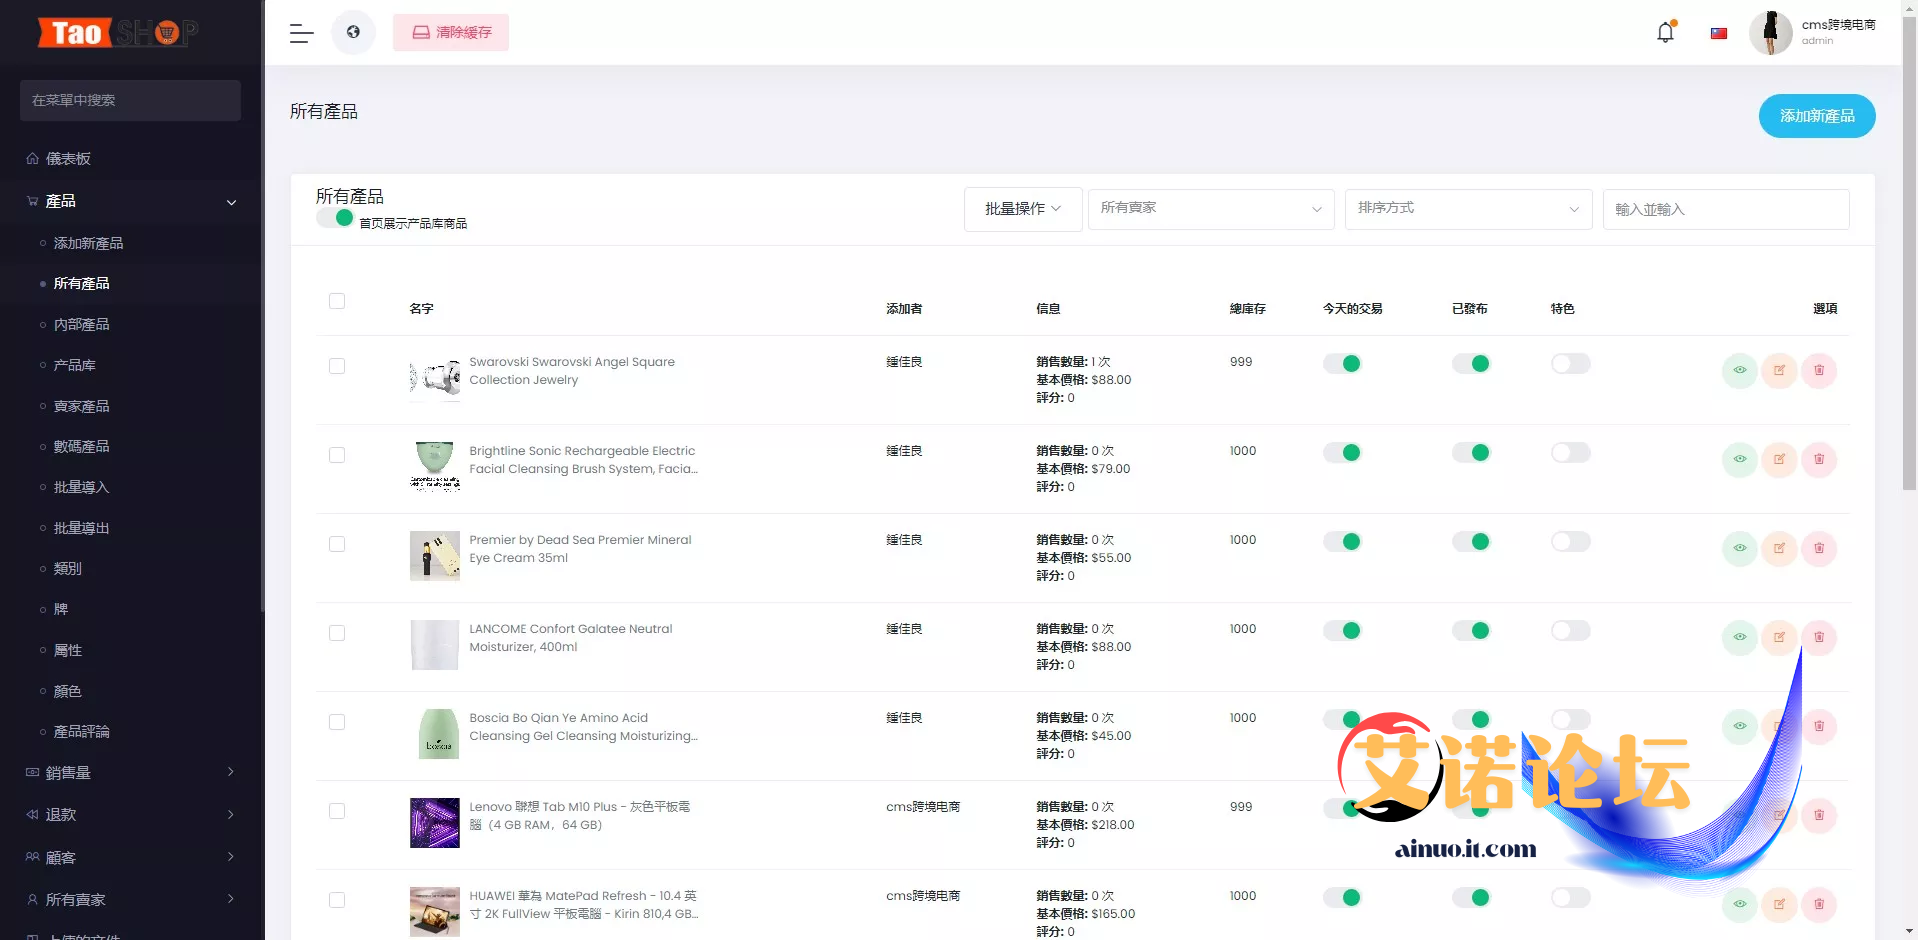This screenshot has height=940, width=1918.
Task: Delete the Premier Dead Sea Eye Cream
Action: 1818,548
